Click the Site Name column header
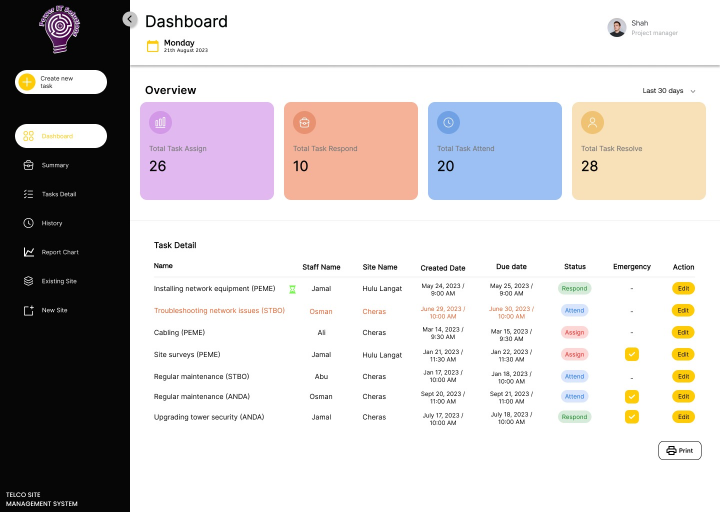 tap(380, 267)
